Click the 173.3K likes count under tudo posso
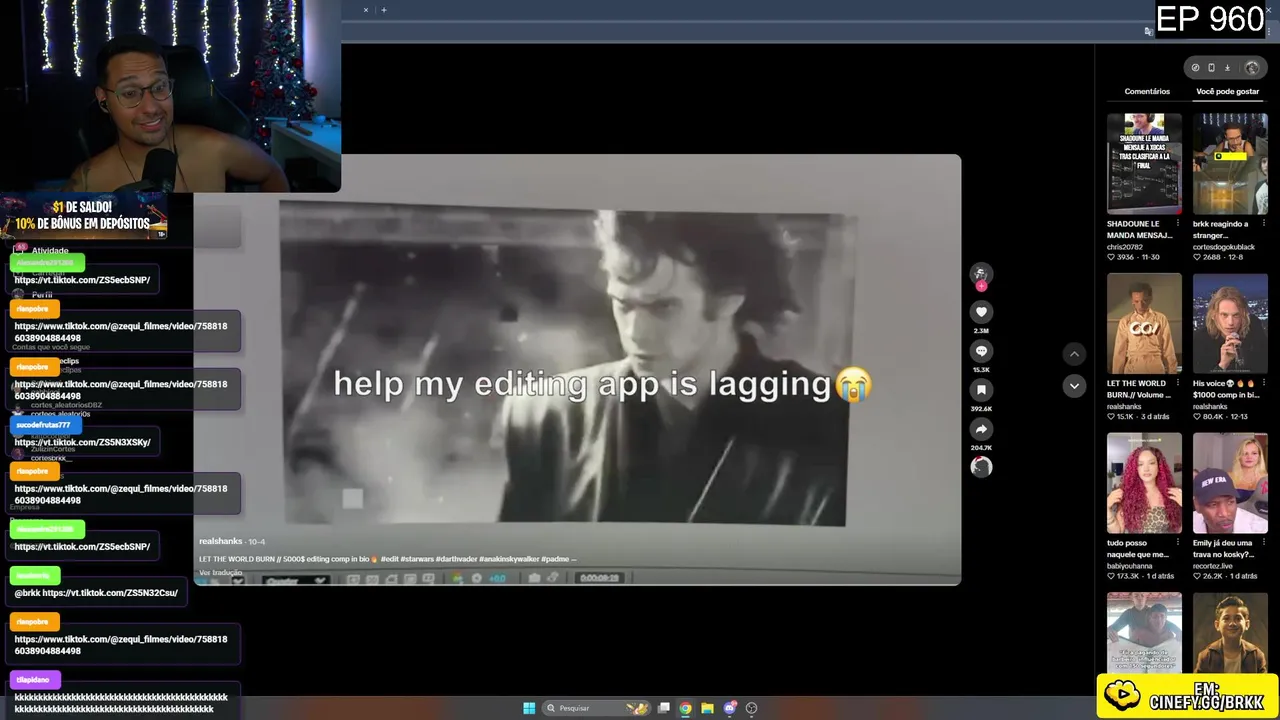The height and width of the screenshot is (720, 1280). point(1126,577)
